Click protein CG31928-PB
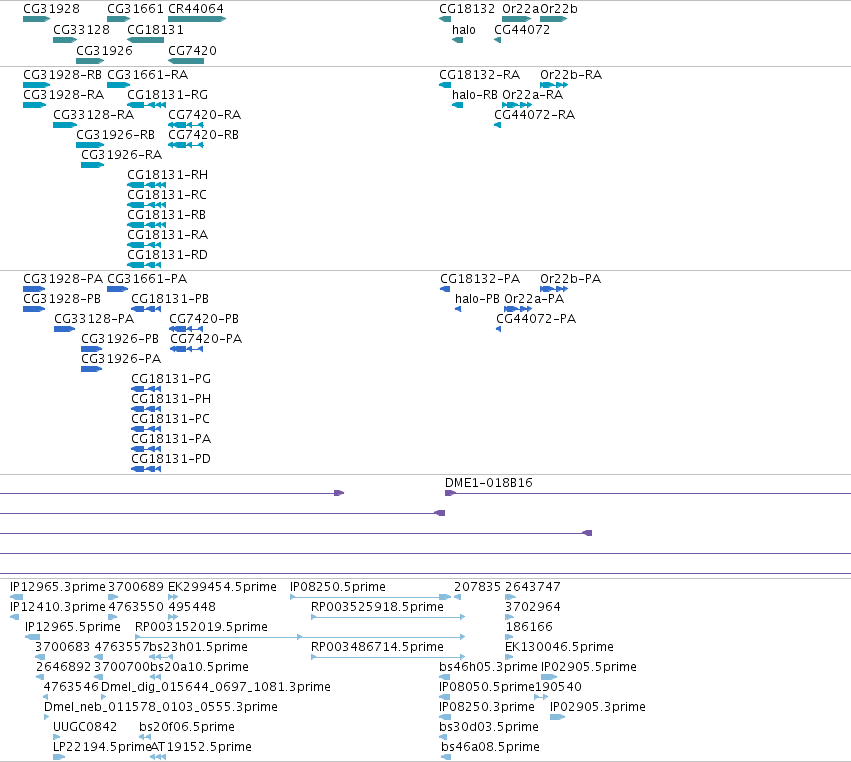 (62, 299)
